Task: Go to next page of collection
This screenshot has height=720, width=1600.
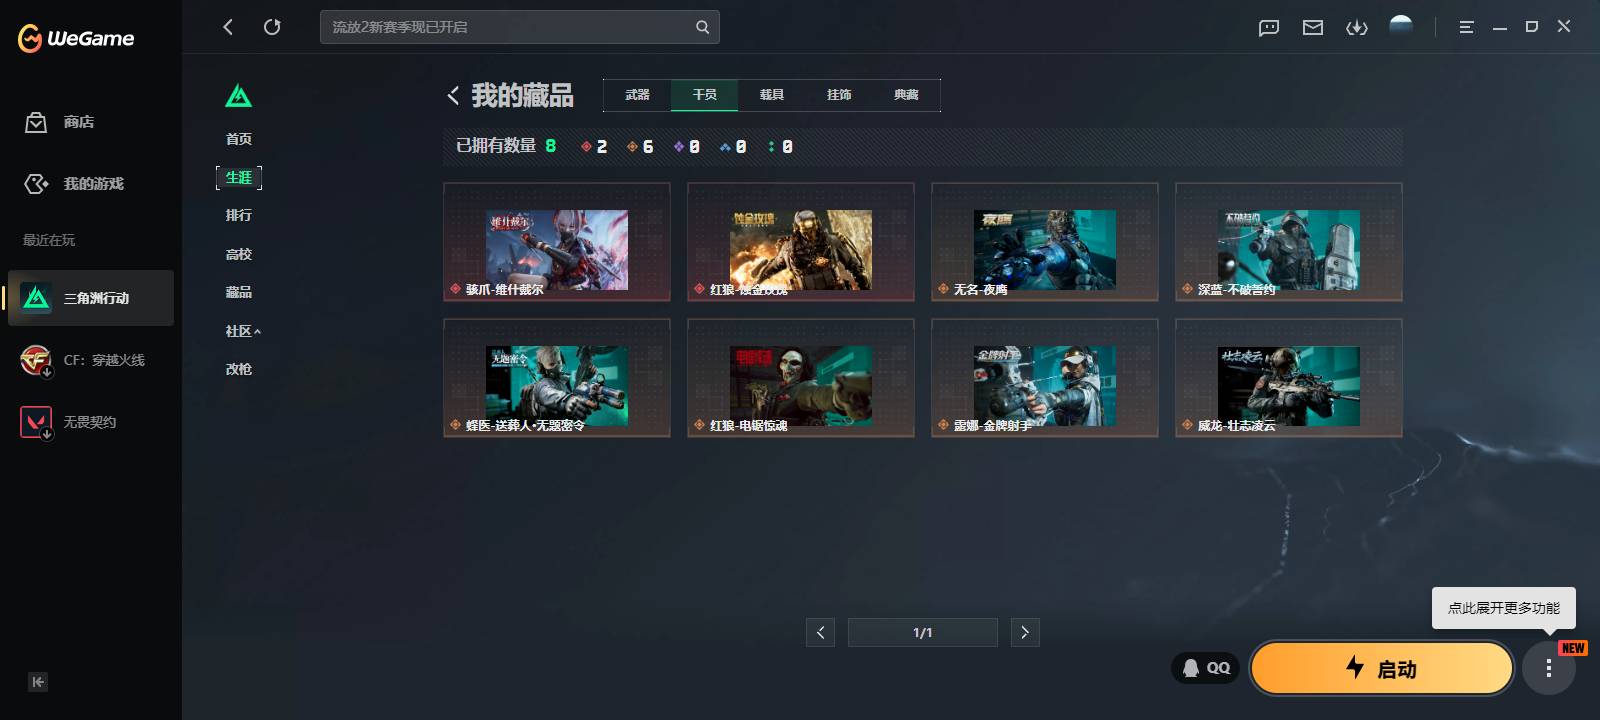Action: [1025, 632]
